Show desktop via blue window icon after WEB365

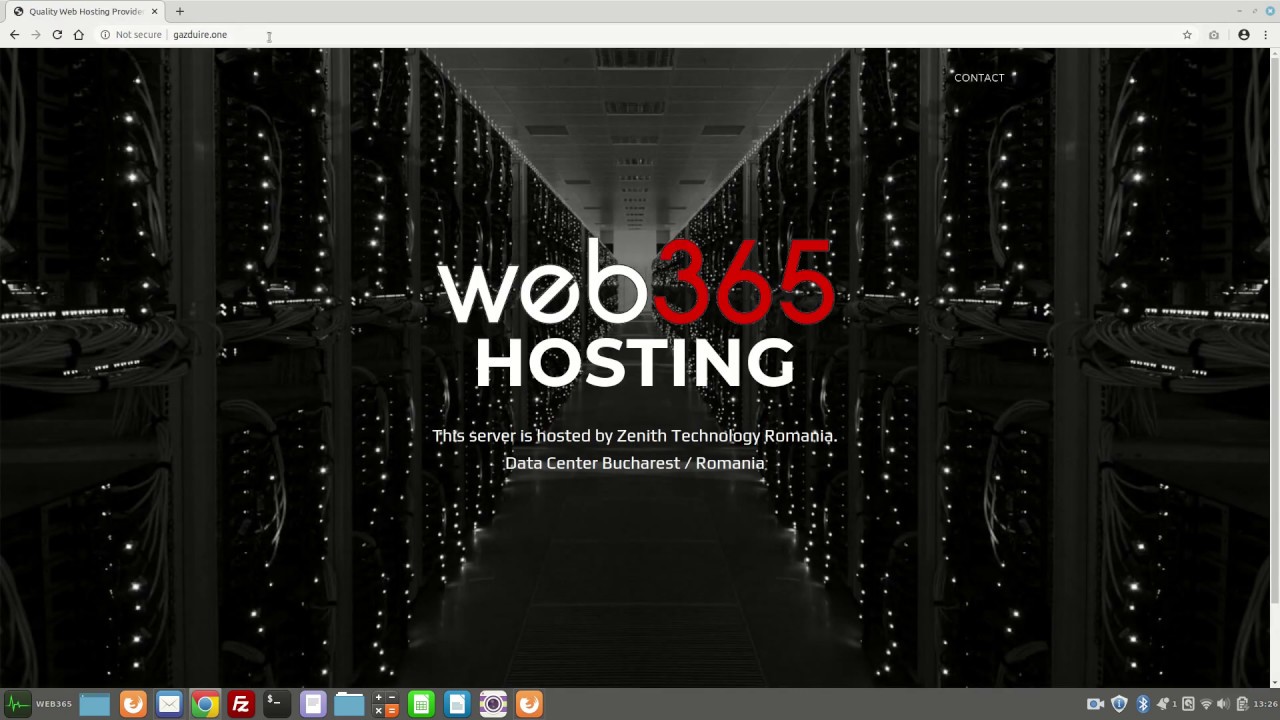click(x=95, y=704)
